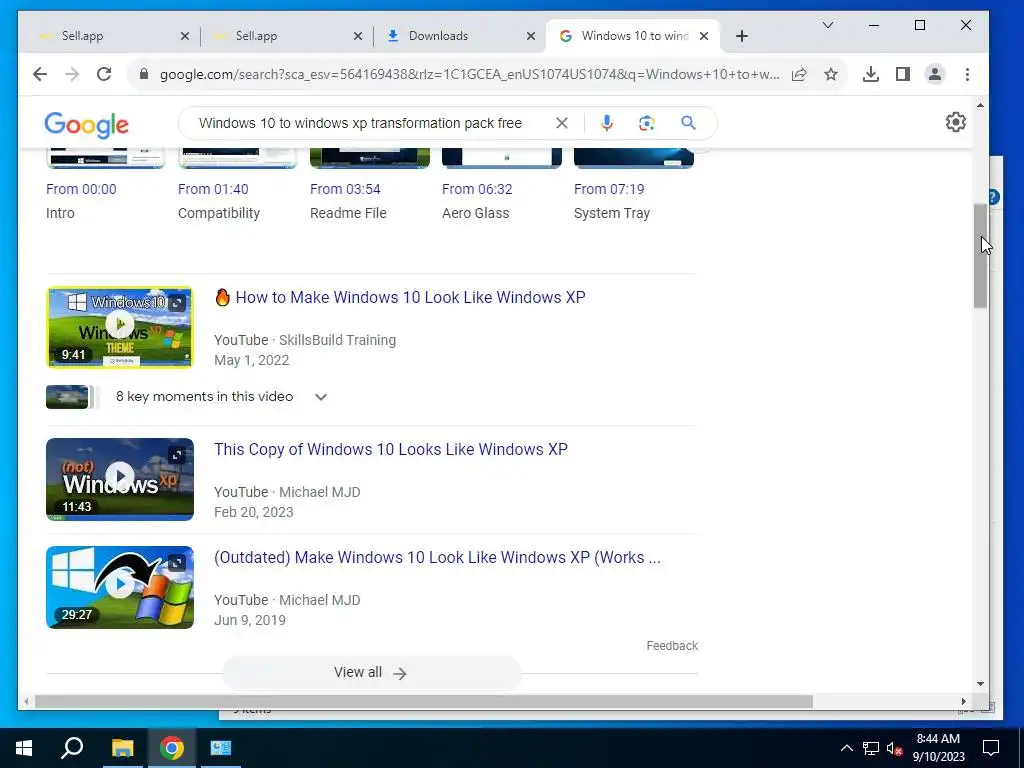Click the page scroll down arrow

[980, 684]
